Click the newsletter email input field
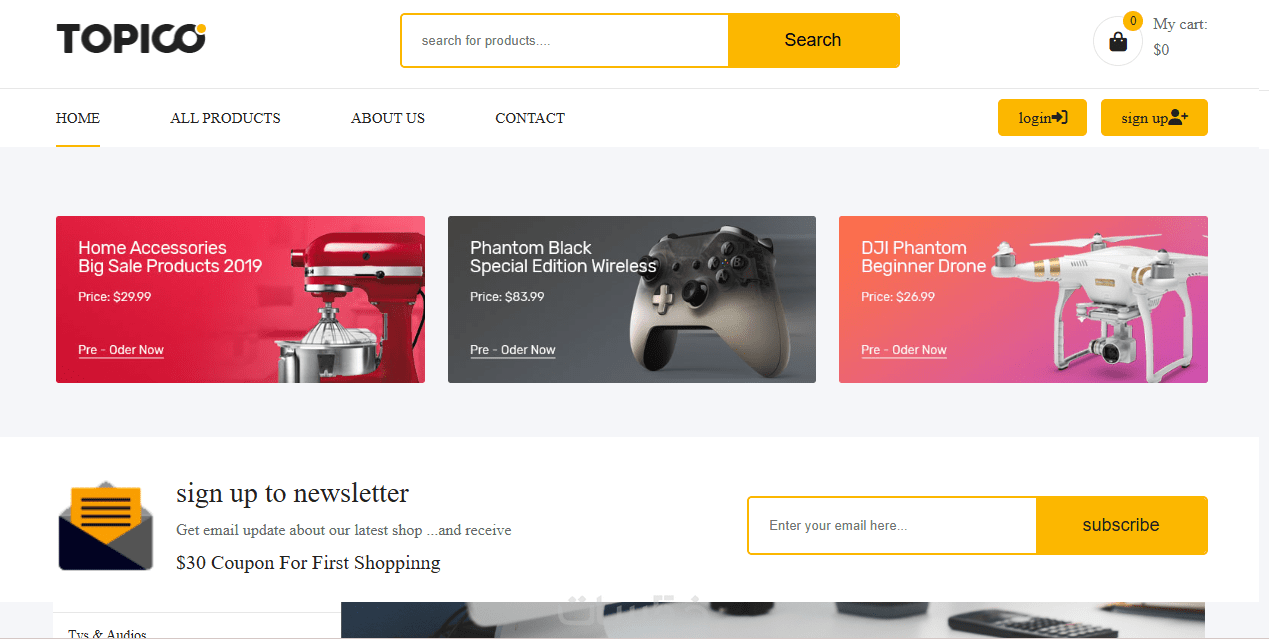This screenshot has width=1269, height=639. pos(892,525)
